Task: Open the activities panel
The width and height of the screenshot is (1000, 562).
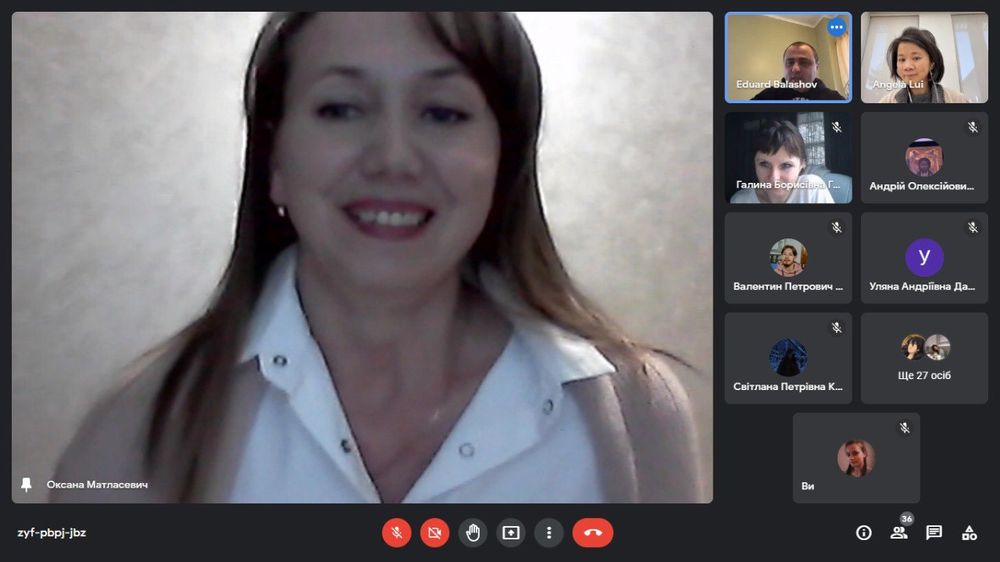Action: coord(969,533)
